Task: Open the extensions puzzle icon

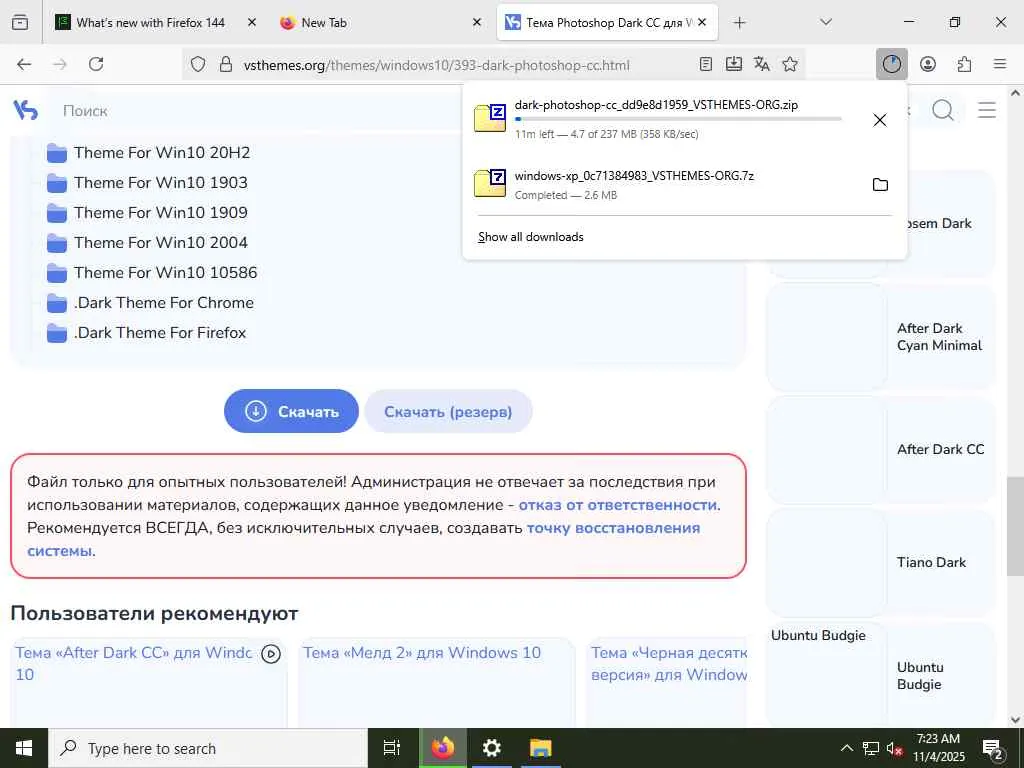Action: point(964,64)
